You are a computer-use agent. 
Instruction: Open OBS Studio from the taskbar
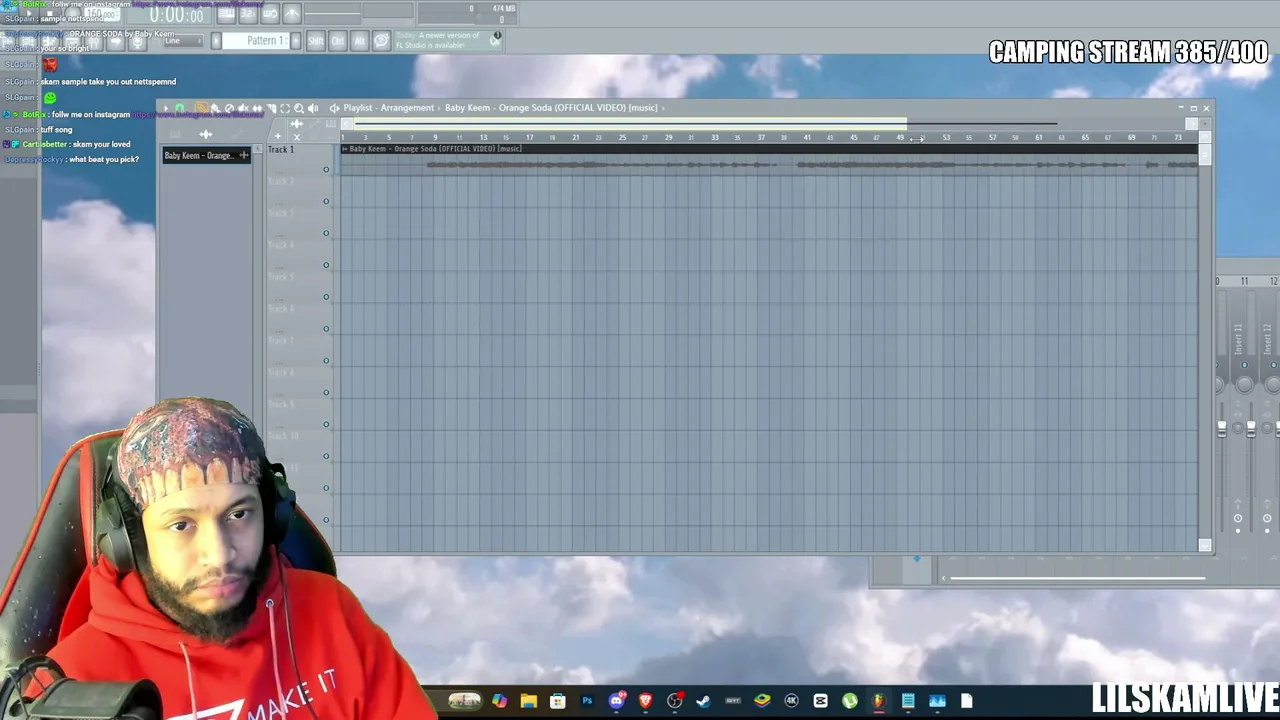[x=675, y=701]
